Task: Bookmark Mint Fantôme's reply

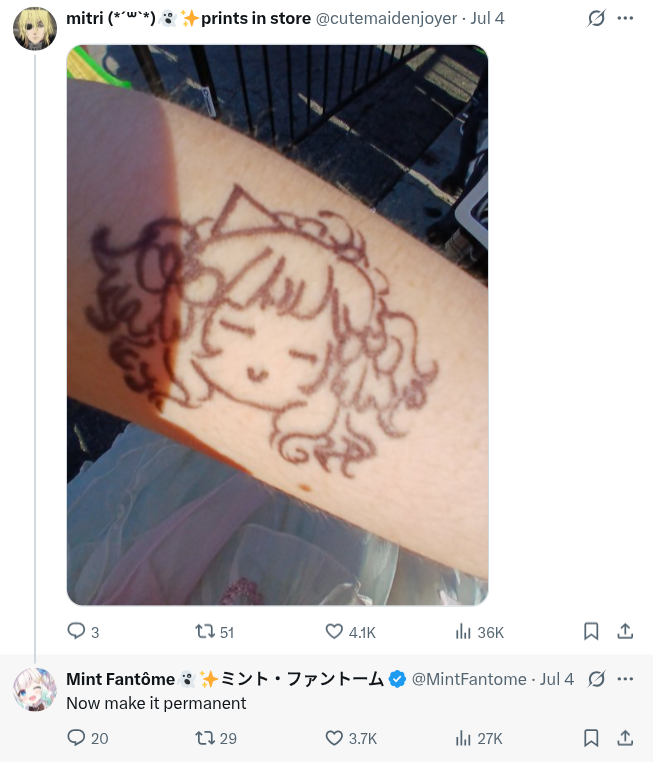Action: coord(591,738)
